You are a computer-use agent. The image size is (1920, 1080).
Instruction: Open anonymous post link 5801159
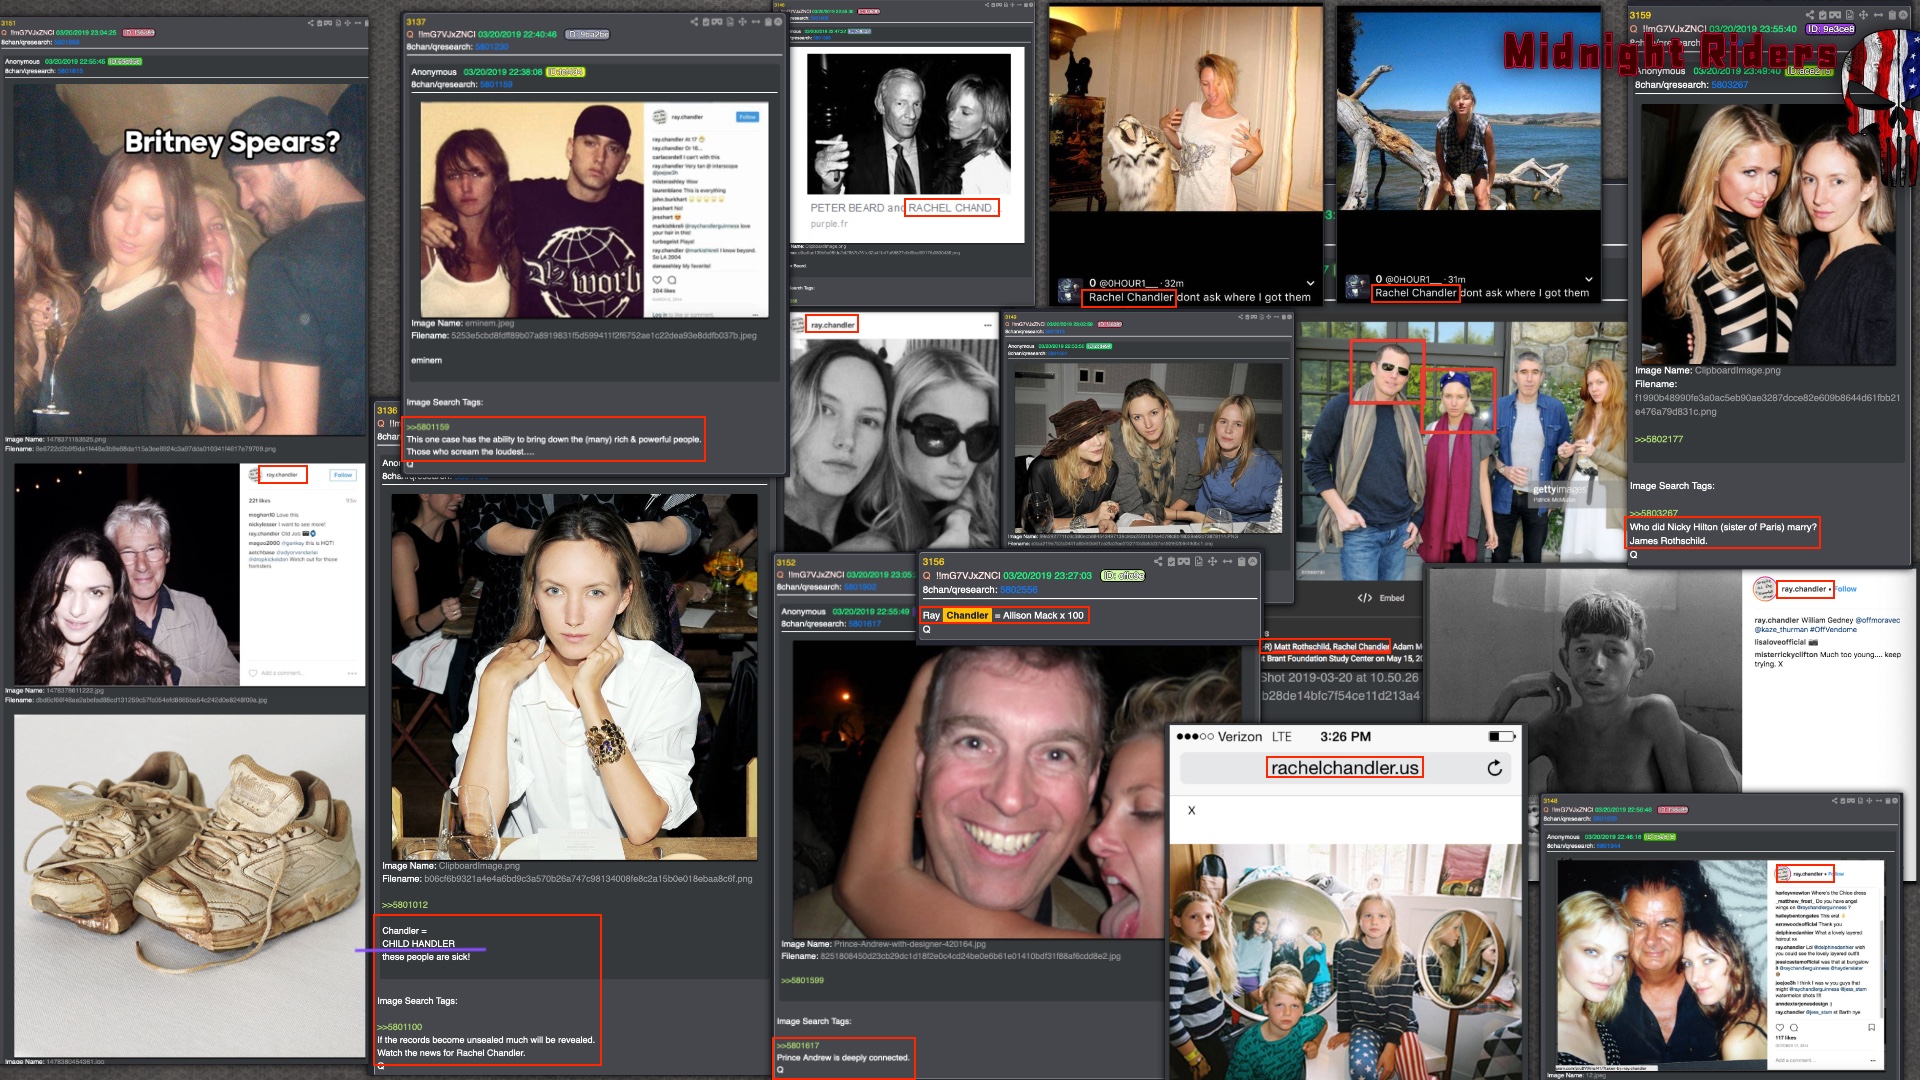coord(496,84)
